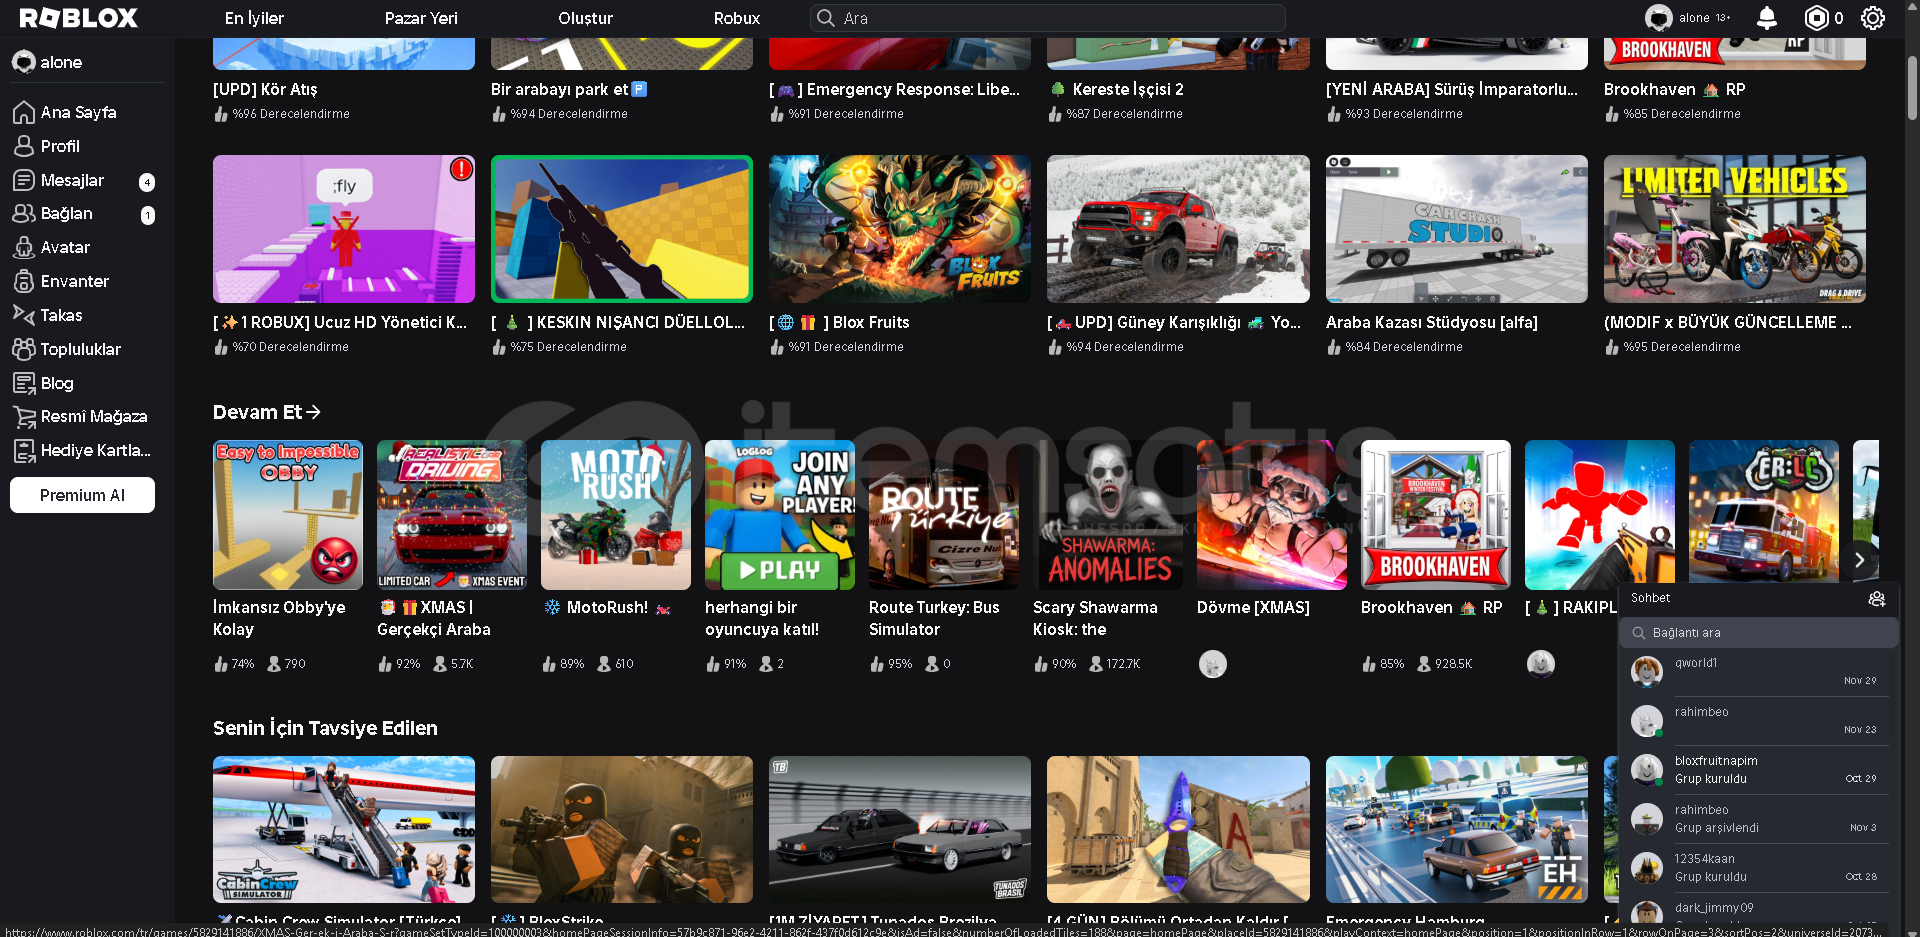Screen dimensions: 1920x937
Task: Open Emergency Hamburg thumbnail
Action: [1457, 830]
